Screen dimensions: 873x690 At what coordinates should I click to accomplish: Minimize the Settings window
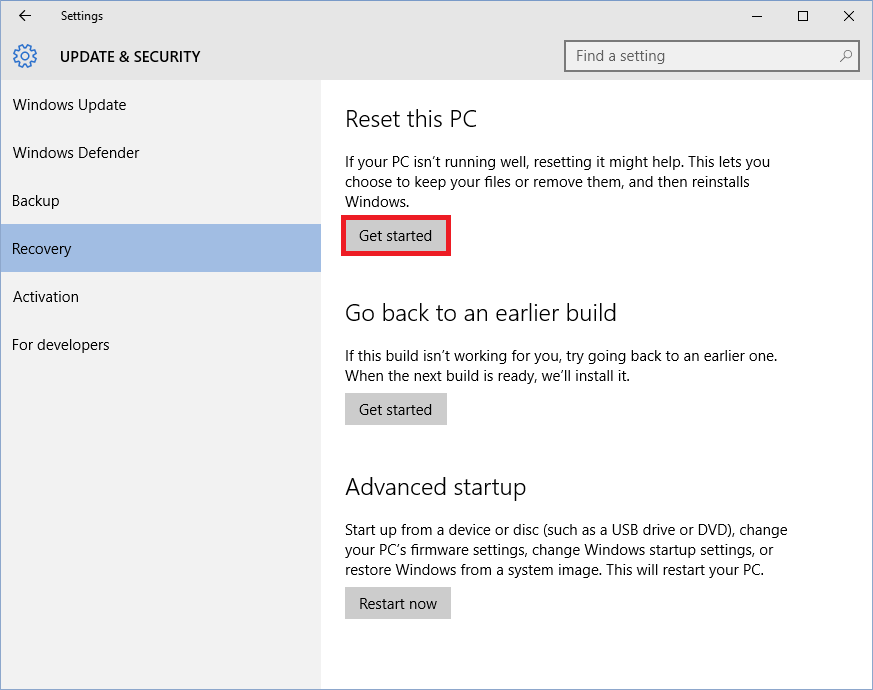click(x=757, y=16)
